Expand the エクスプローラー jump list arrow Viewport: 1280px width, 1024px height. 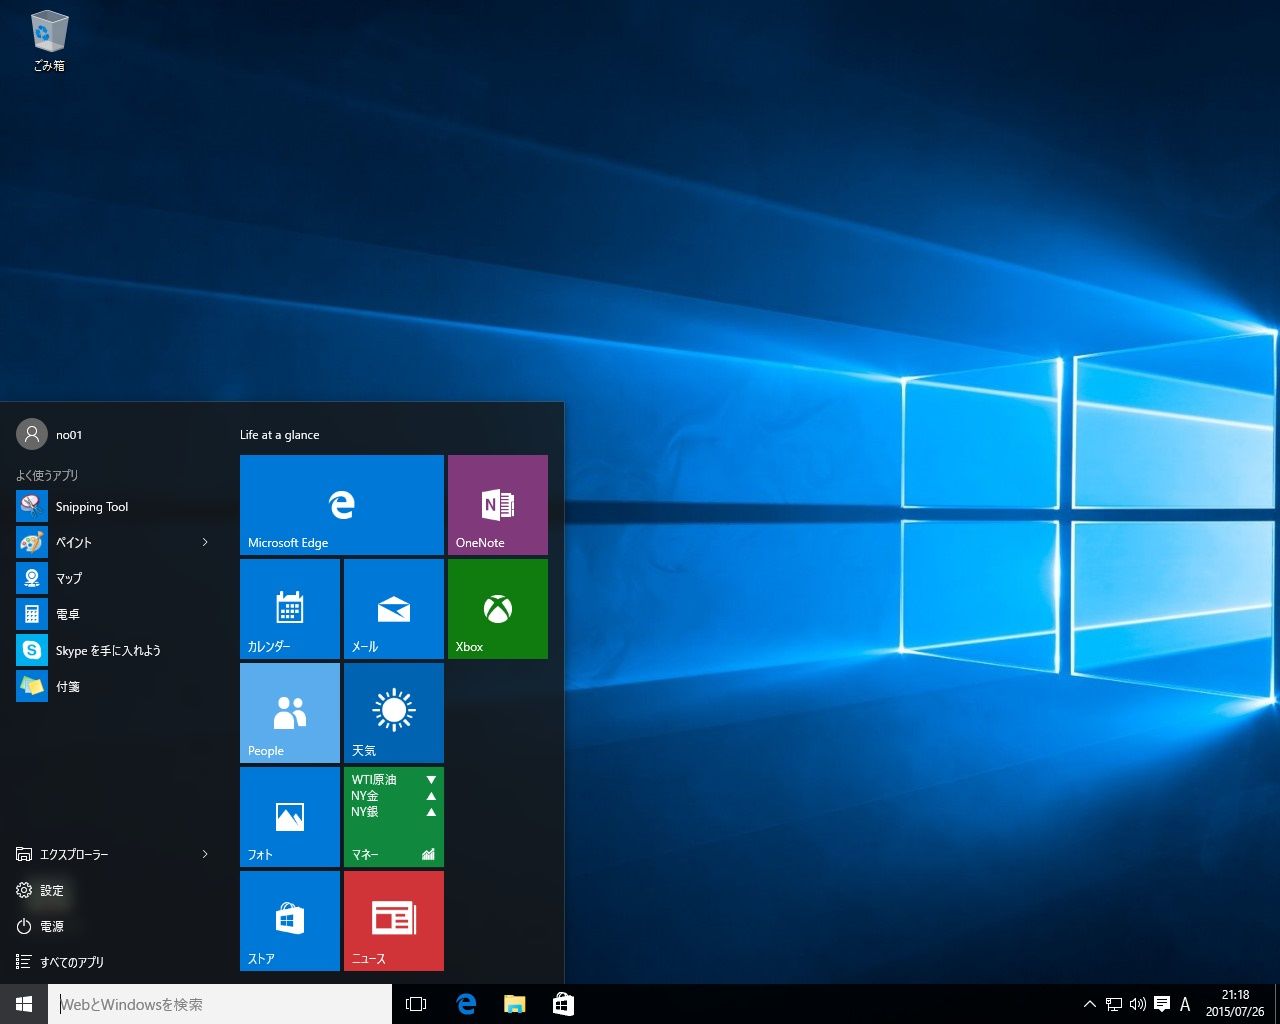(205, 854)
